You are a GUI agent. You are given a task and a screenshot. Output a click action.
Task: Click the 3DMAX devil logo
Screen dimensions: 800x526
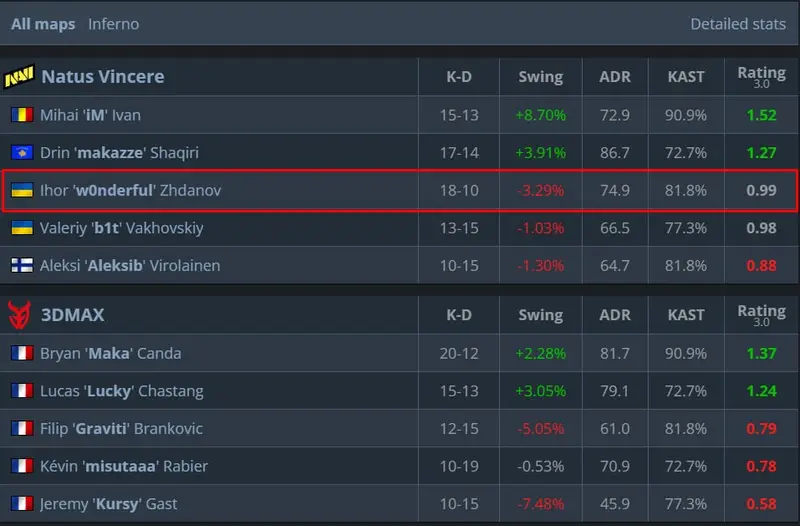19,315
